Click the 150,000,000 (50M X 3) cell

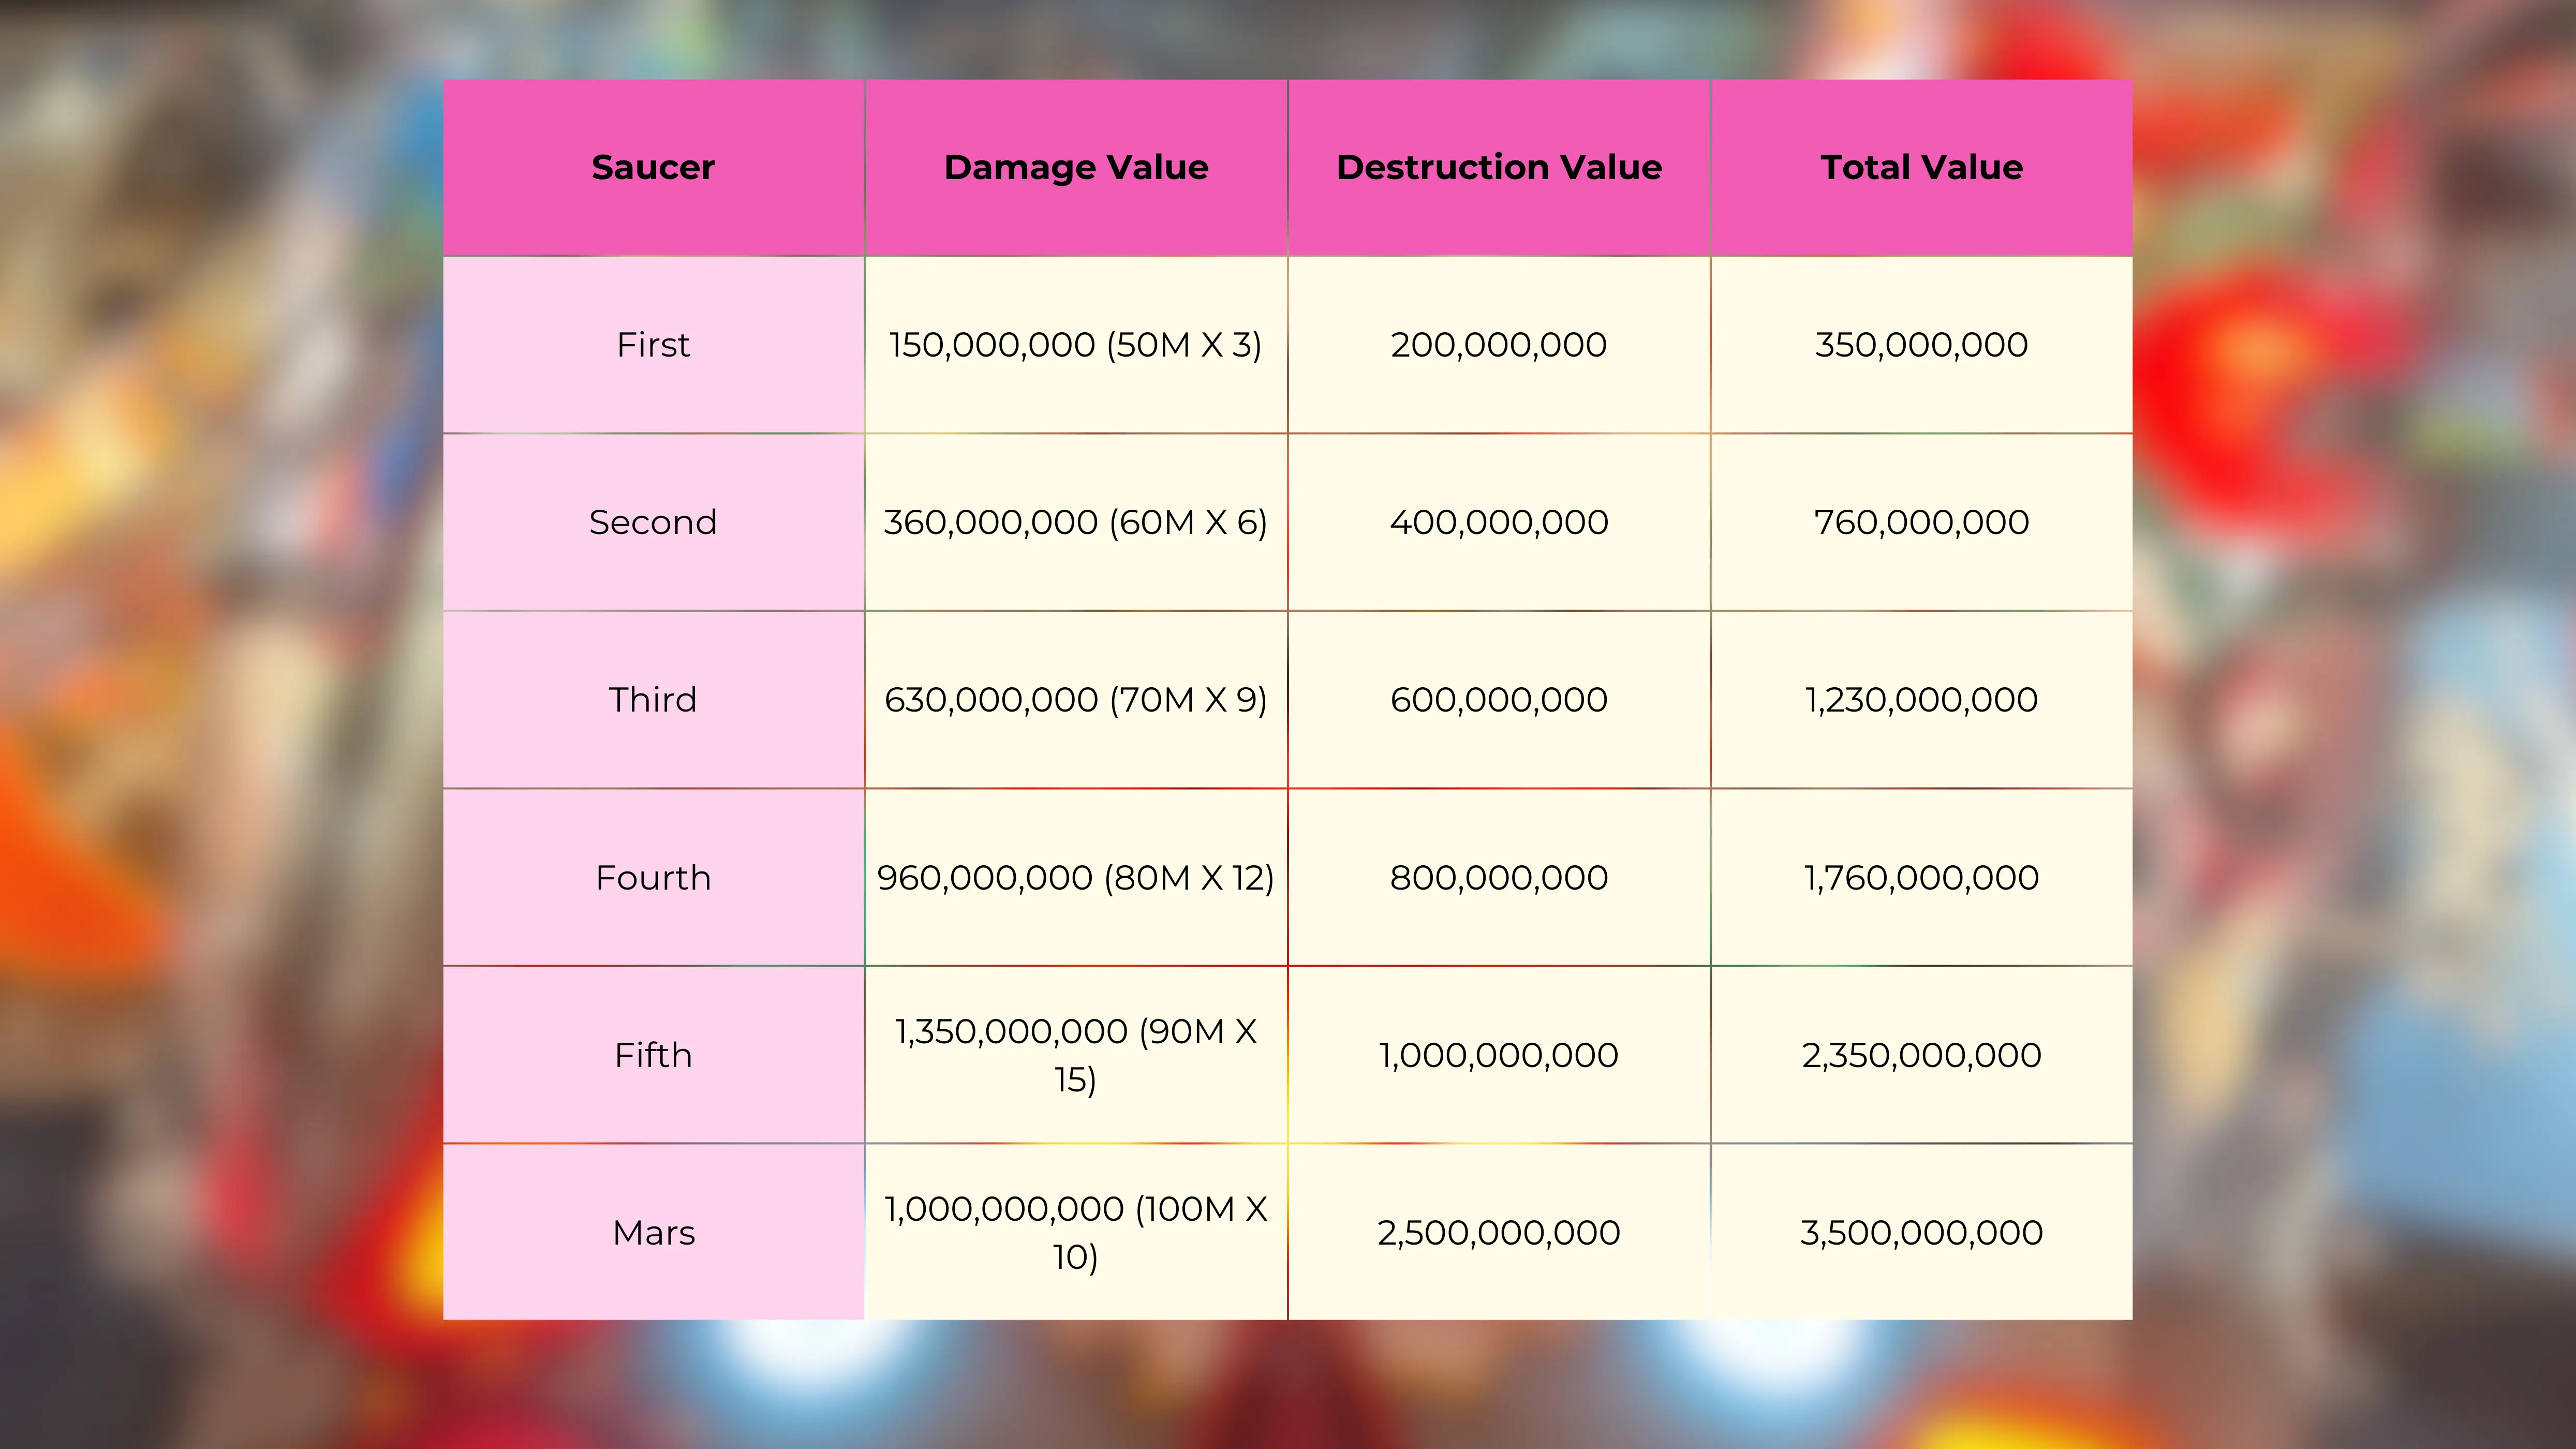1076,345
